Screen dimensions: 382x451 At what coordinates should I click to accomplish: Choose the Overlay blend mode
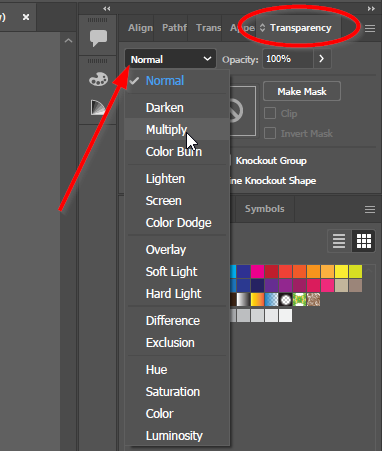(177, 250)
